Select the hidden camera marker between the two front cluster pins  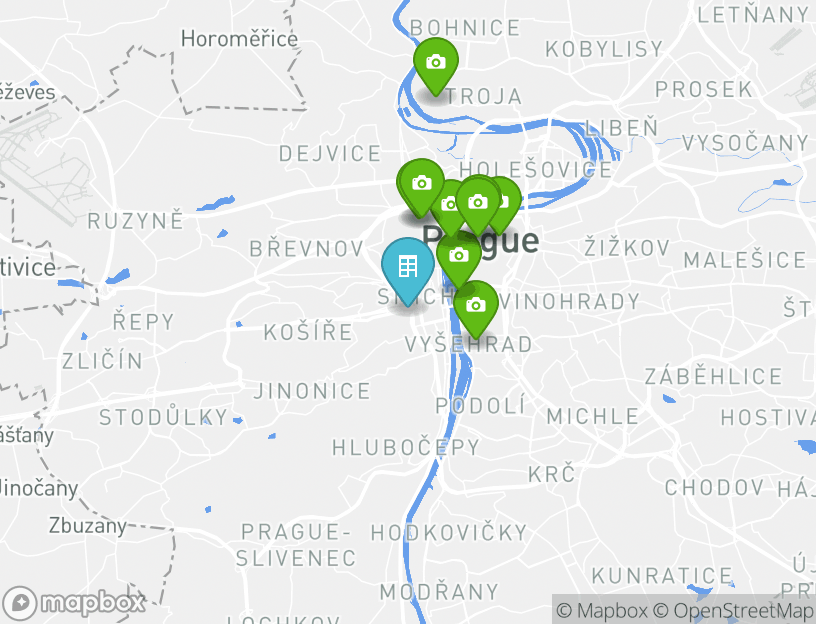click(x=447, y=205)
